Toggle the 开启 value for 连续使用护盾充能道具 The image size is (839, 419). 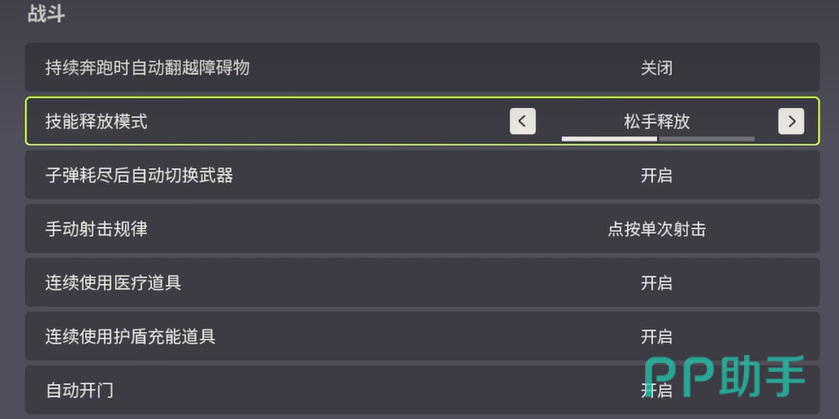(x=656, y=337)
